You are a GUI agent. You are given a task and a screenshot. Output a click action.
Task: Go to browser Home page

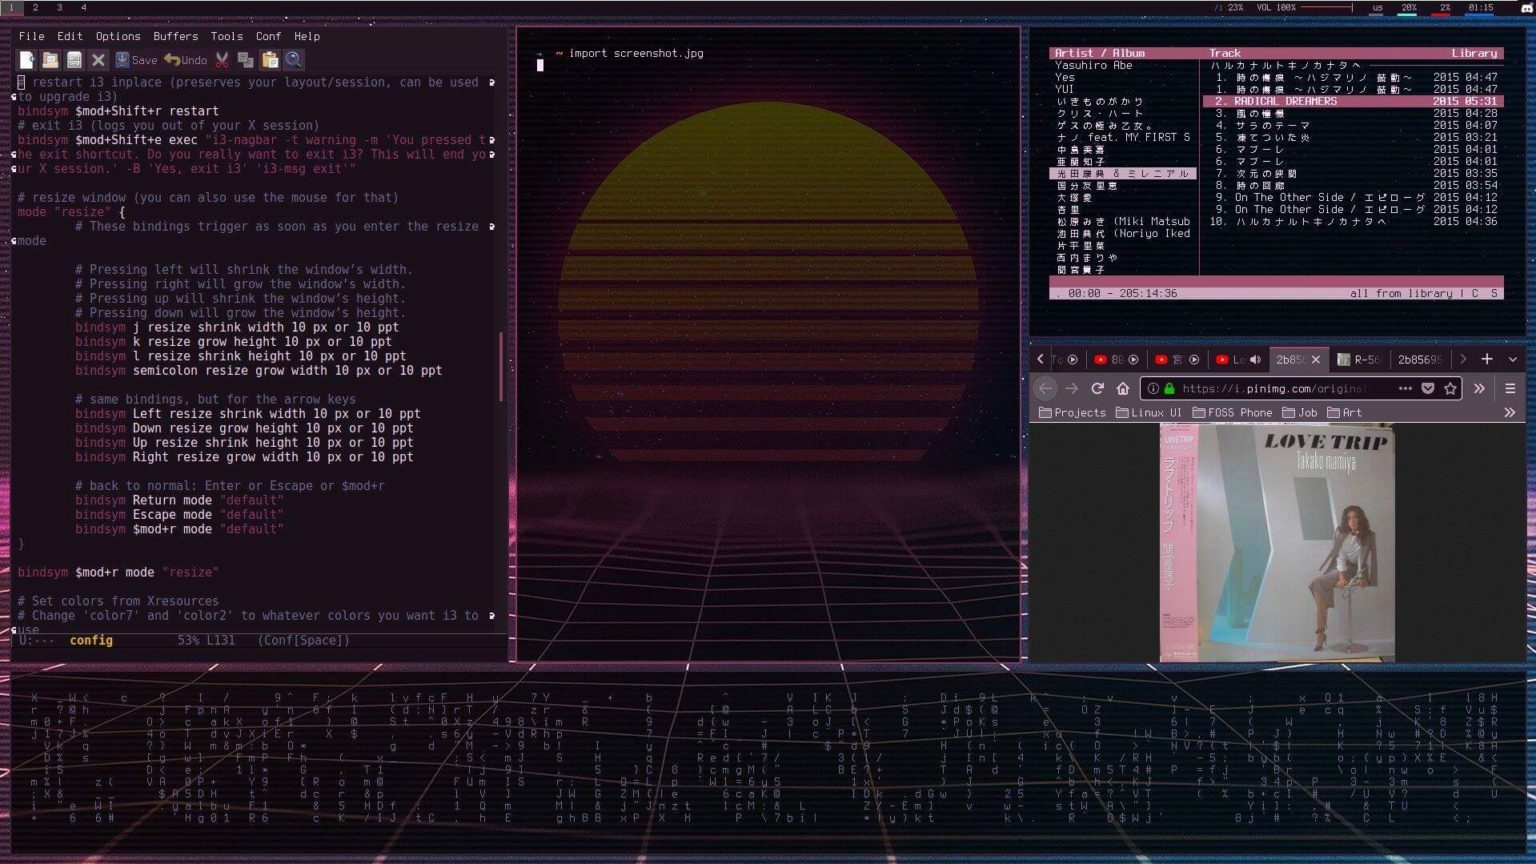coord(1123,388)
